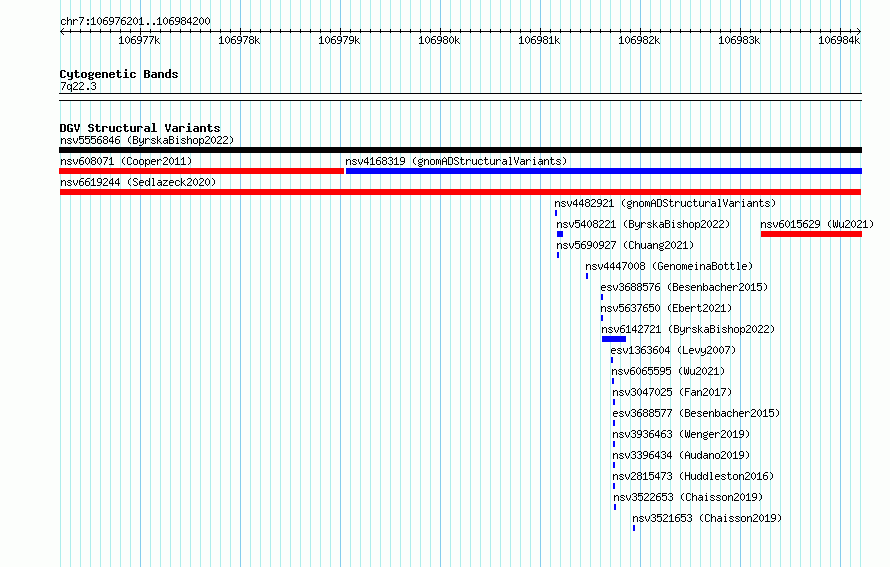This screenshot has width=890, height=567.
Task: Open nsv3522653 (Chaisson2019) label
Action: coord(688,497)
